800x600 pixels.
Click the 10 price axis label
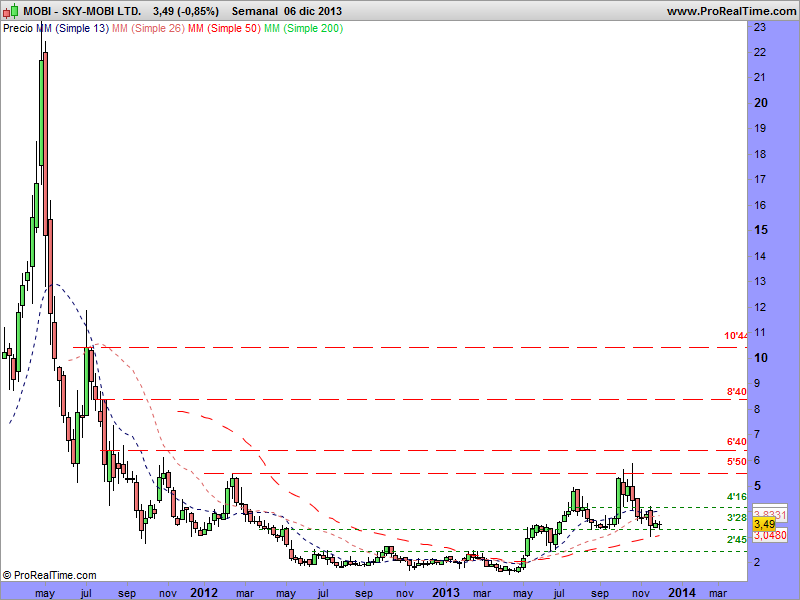pos(761,358)
